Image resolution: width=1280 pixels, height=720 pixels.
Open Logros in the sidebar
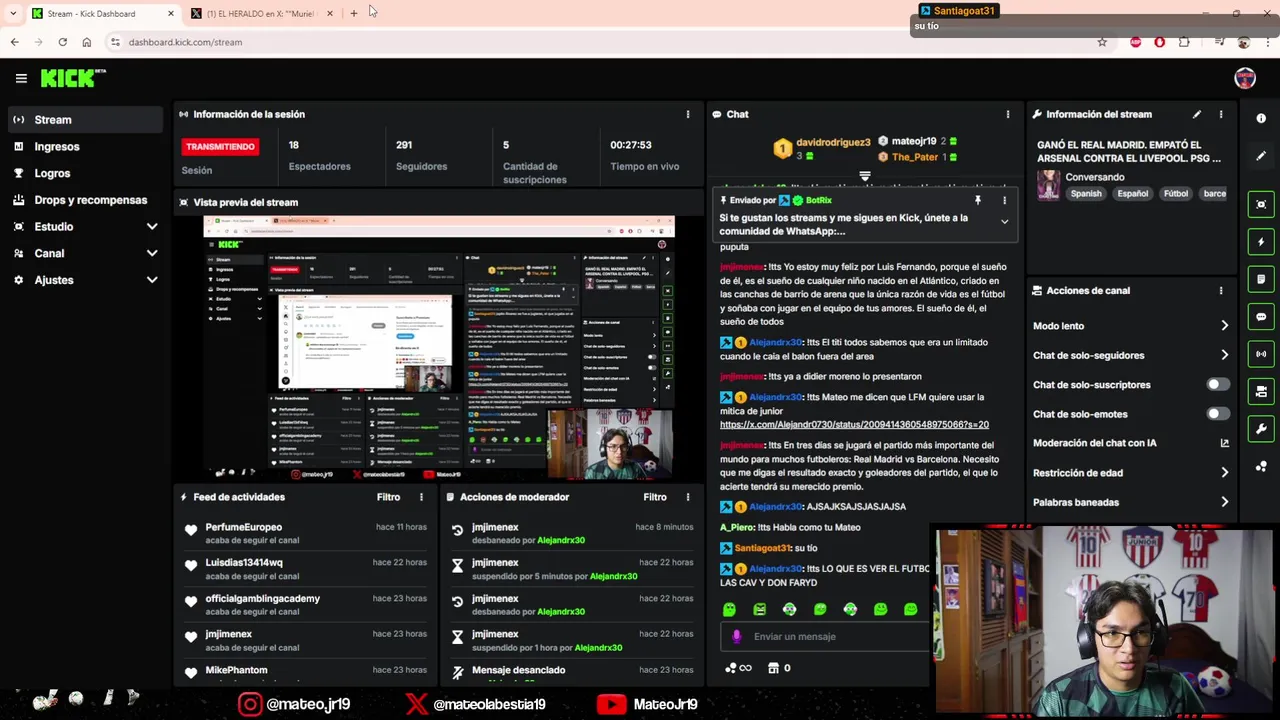pos(84,173)
